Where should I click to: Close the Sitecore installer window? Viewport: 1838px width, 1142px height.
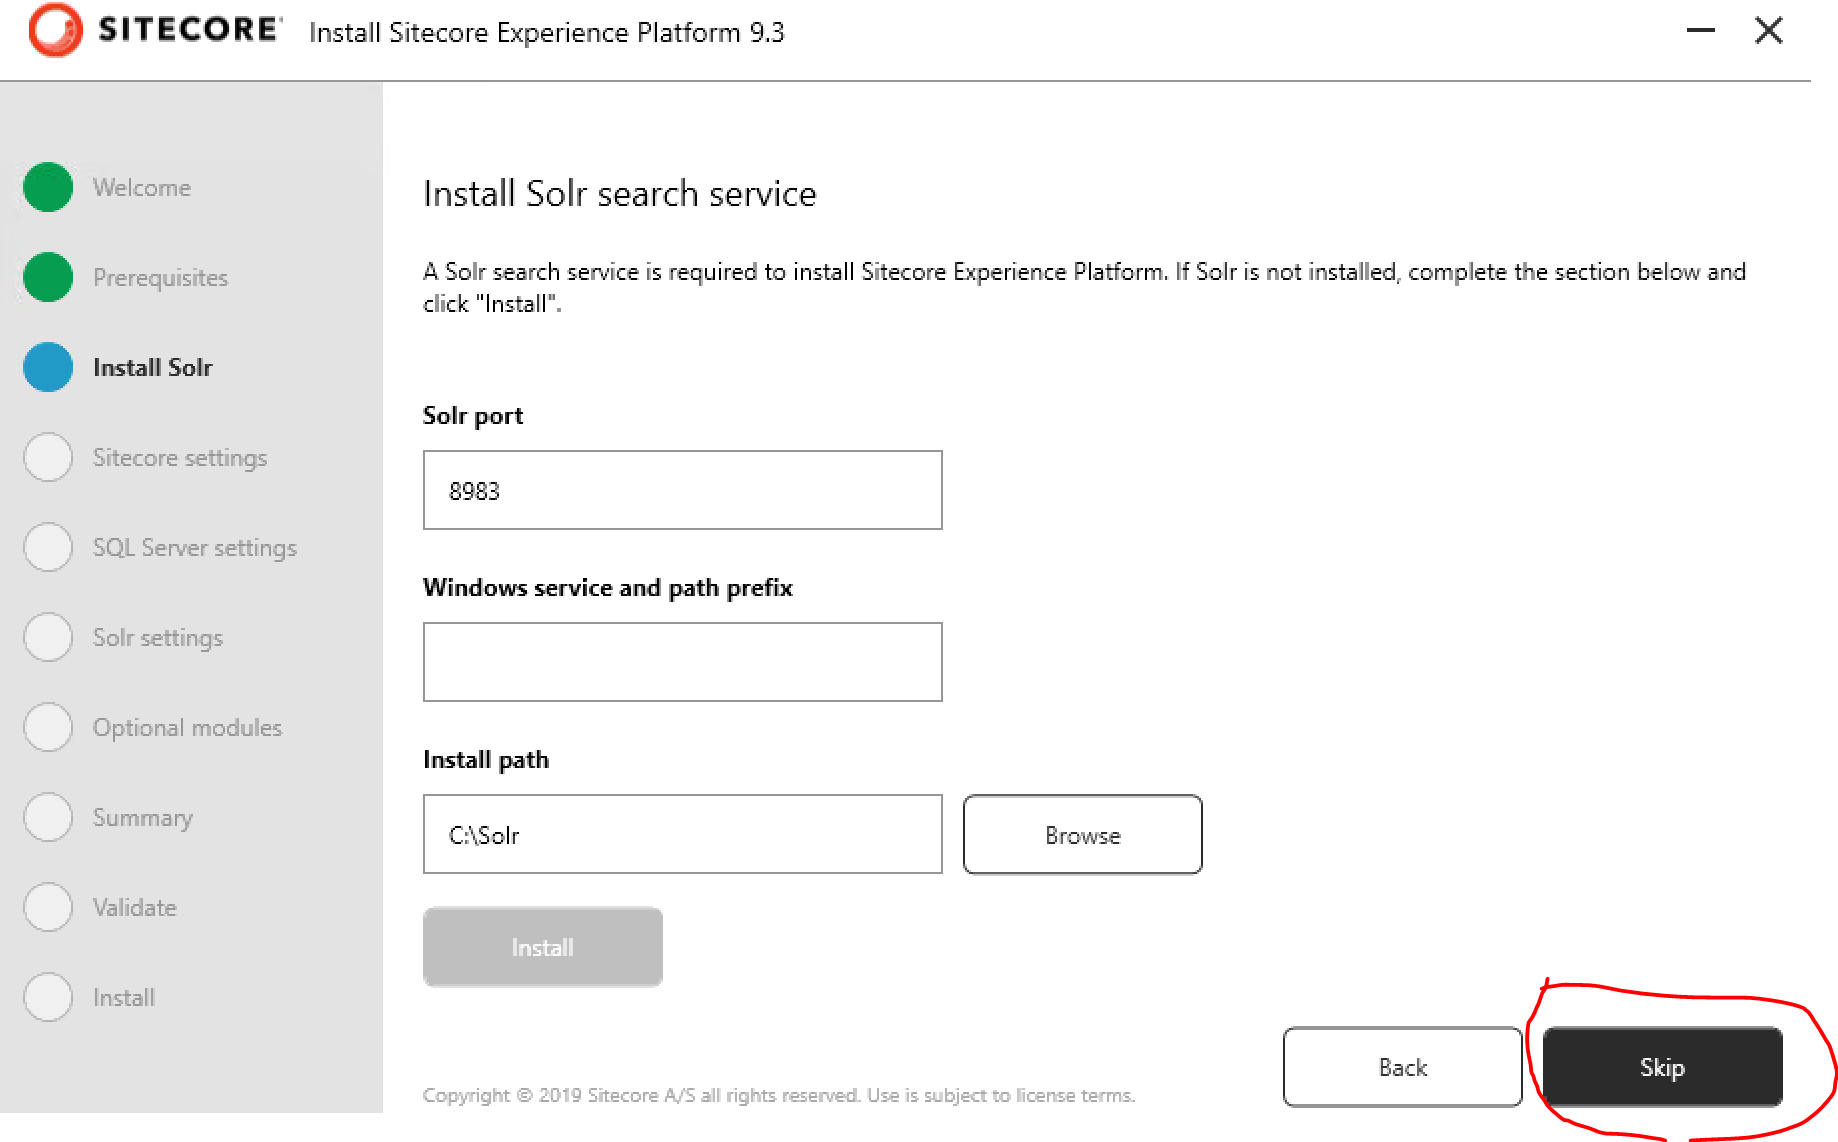[1768, 31]
